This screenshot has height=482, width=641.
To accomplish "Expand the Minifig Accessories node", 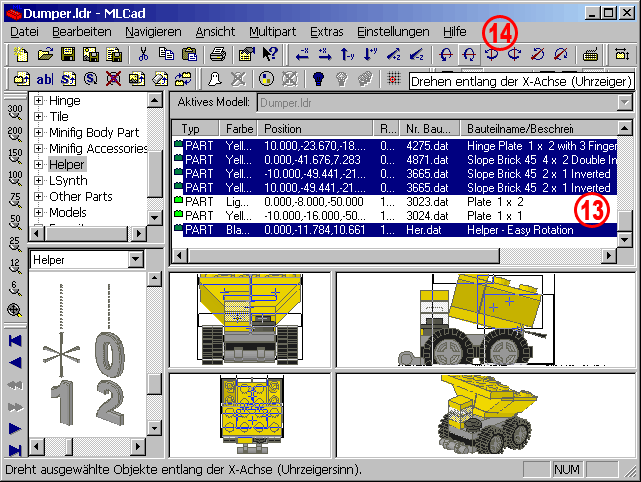I will (38, 148).
